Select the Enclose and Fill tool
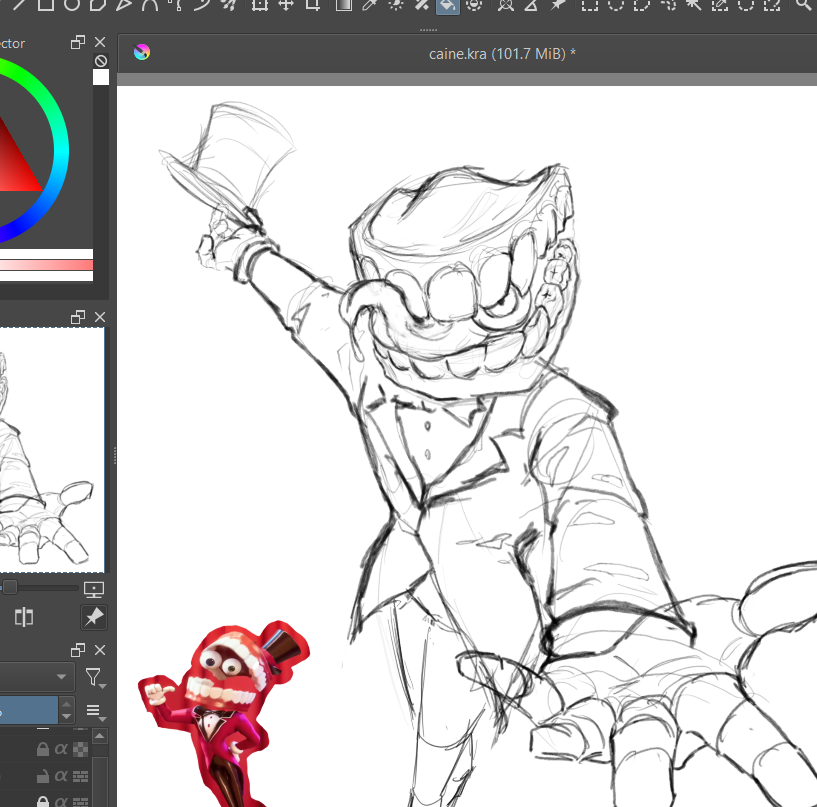 pos(474,4)
